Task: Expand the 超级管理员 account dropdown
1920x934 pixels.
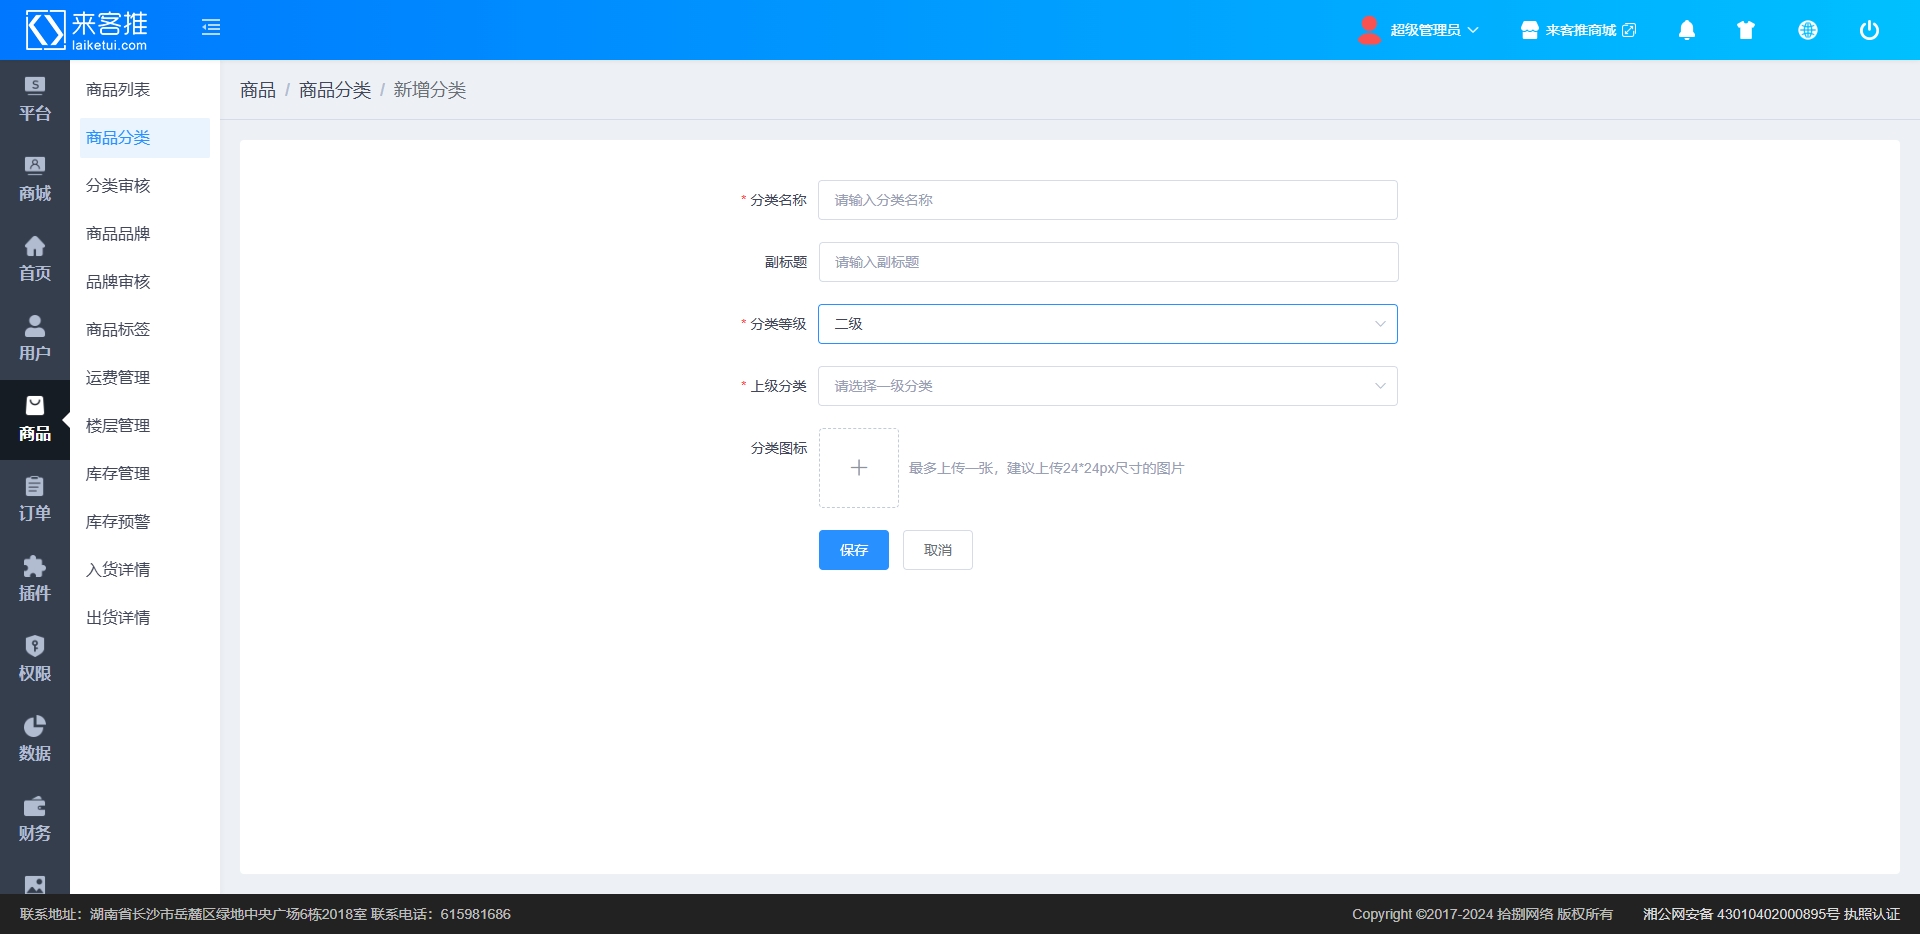Action: click(x=1420, y=30)
